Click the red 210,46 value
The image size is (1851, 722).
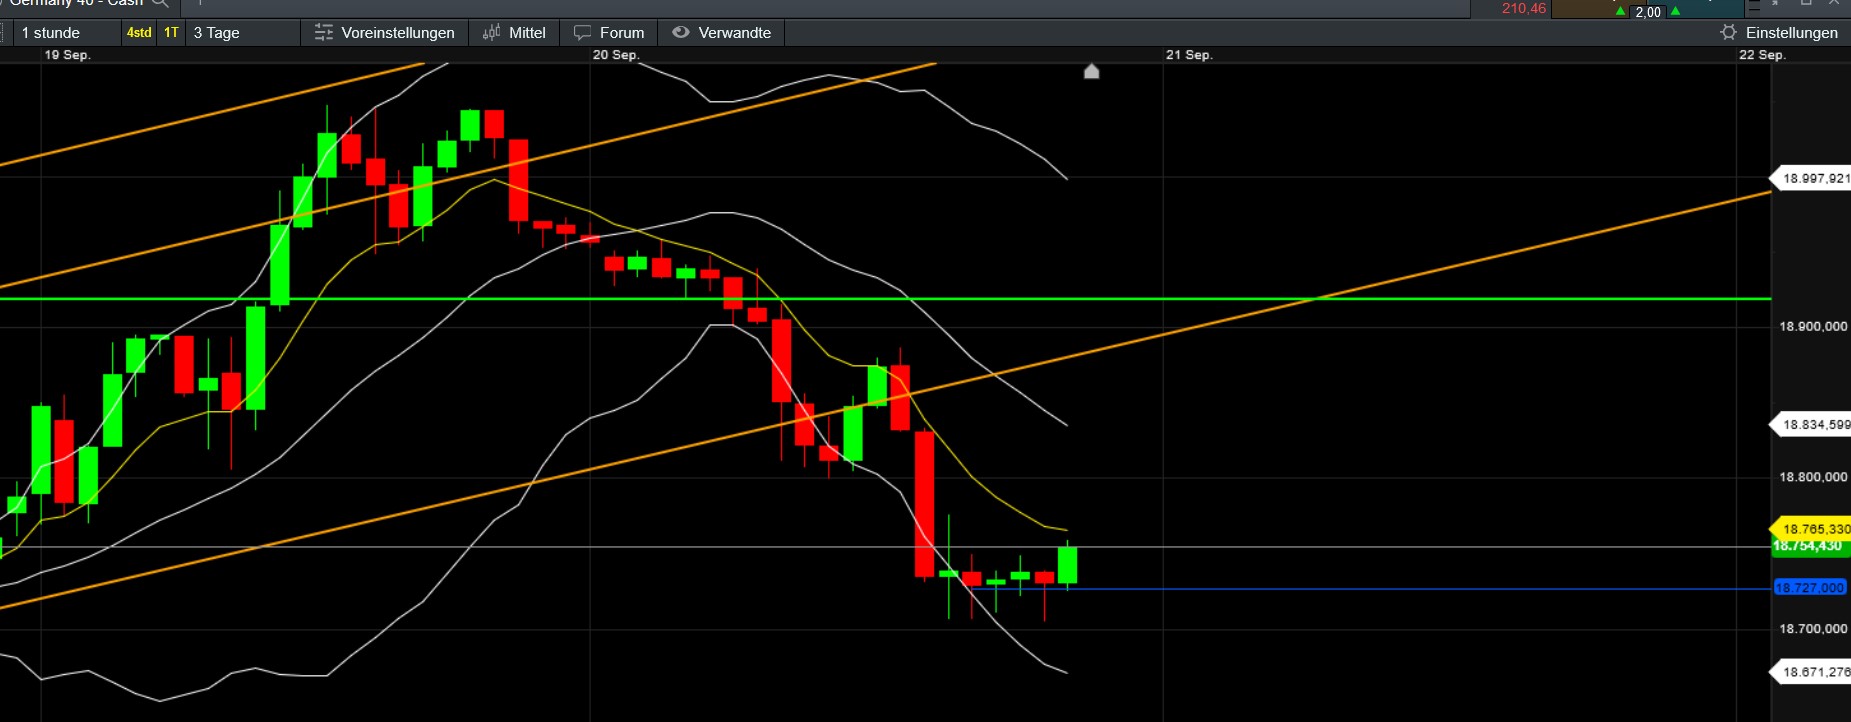point(1524,9)
